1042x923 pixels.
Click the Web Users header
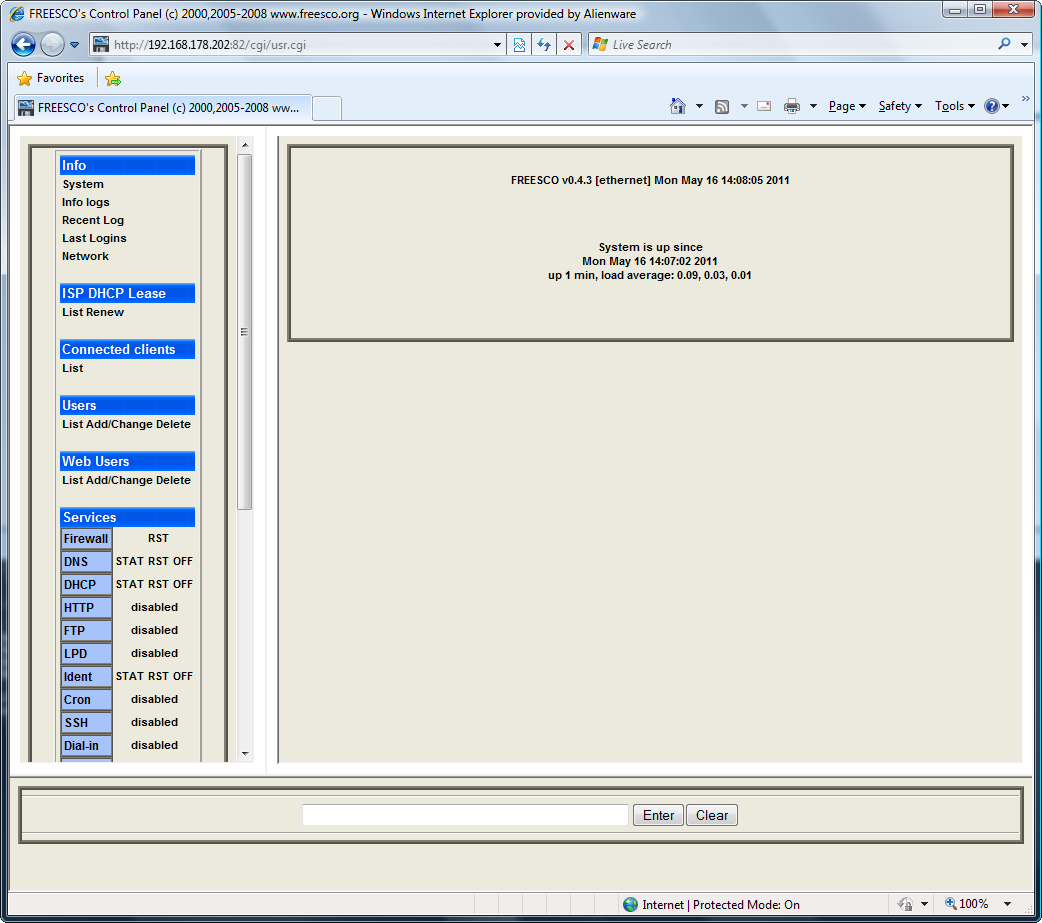[128, 461]
